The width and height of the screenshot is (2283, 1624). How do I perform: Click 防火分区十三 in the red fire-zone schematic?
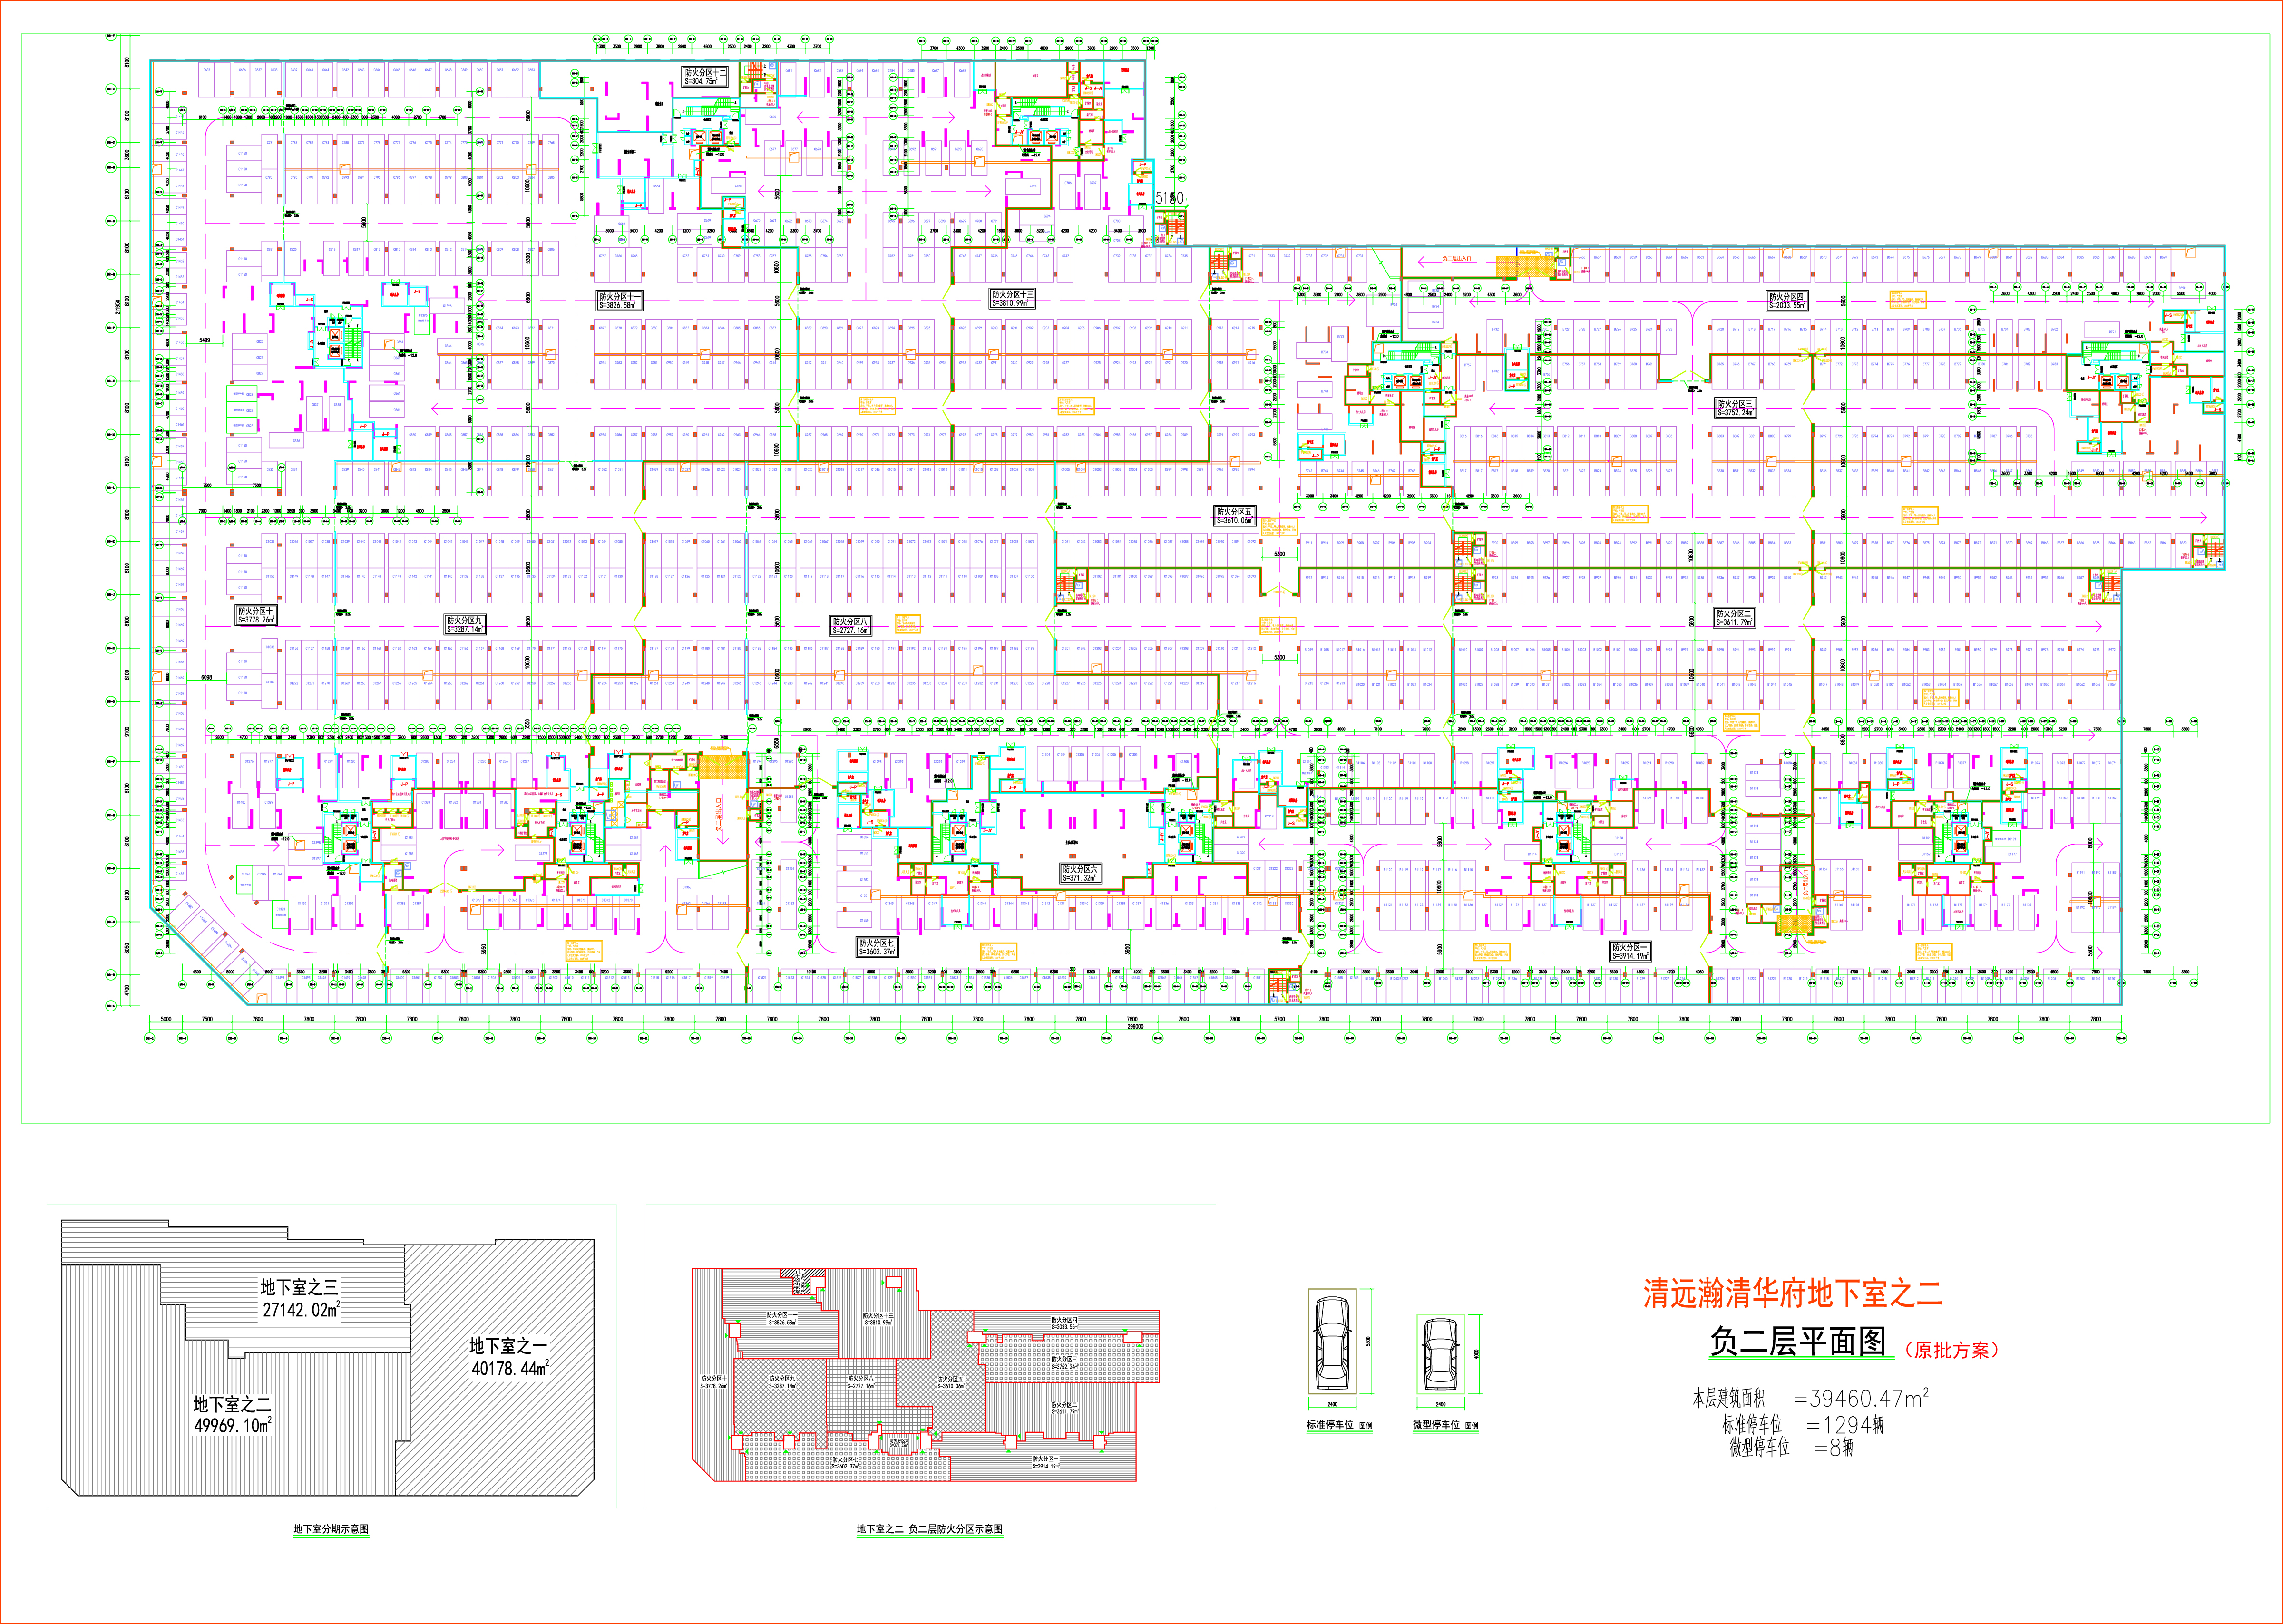pos(877,1319)
